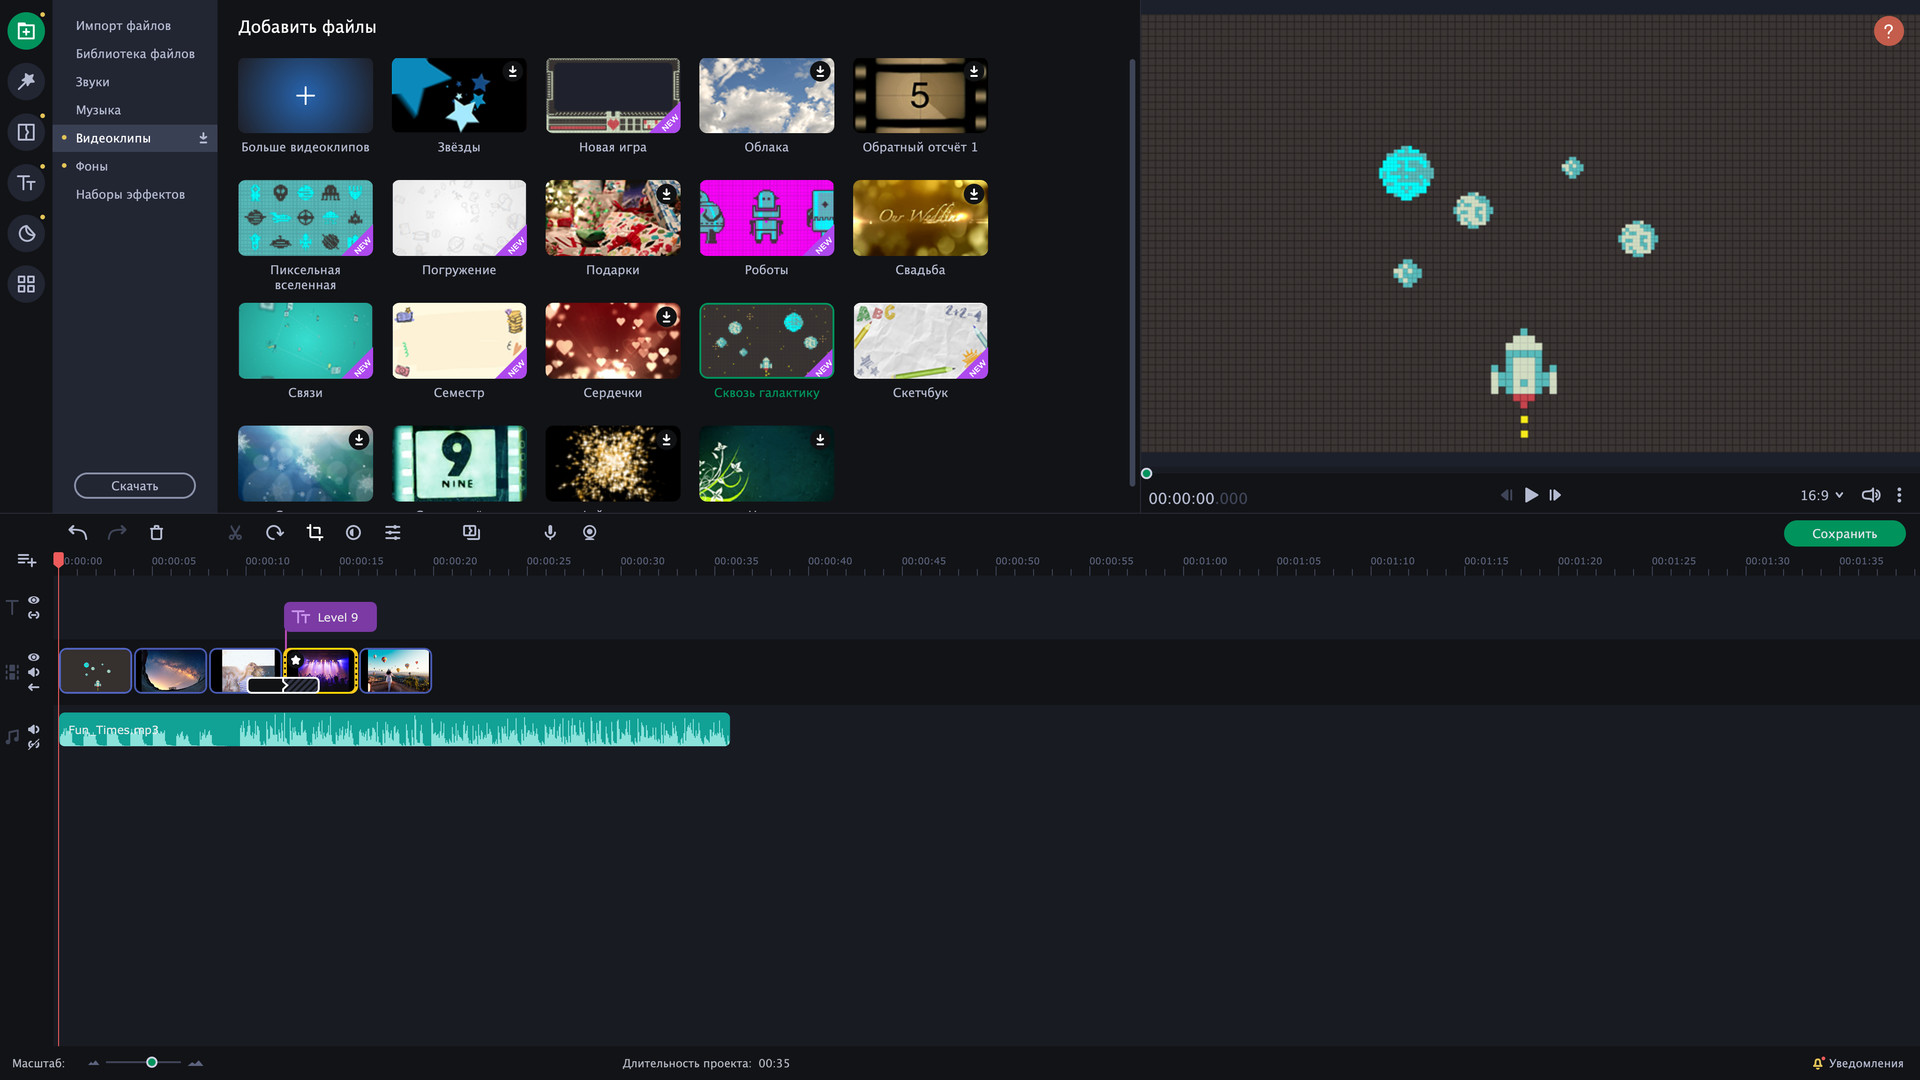Viewport: 1920px width, 1080px height.
Task: Hide the titles track with eye icon
Action: [x=34, y=600]
